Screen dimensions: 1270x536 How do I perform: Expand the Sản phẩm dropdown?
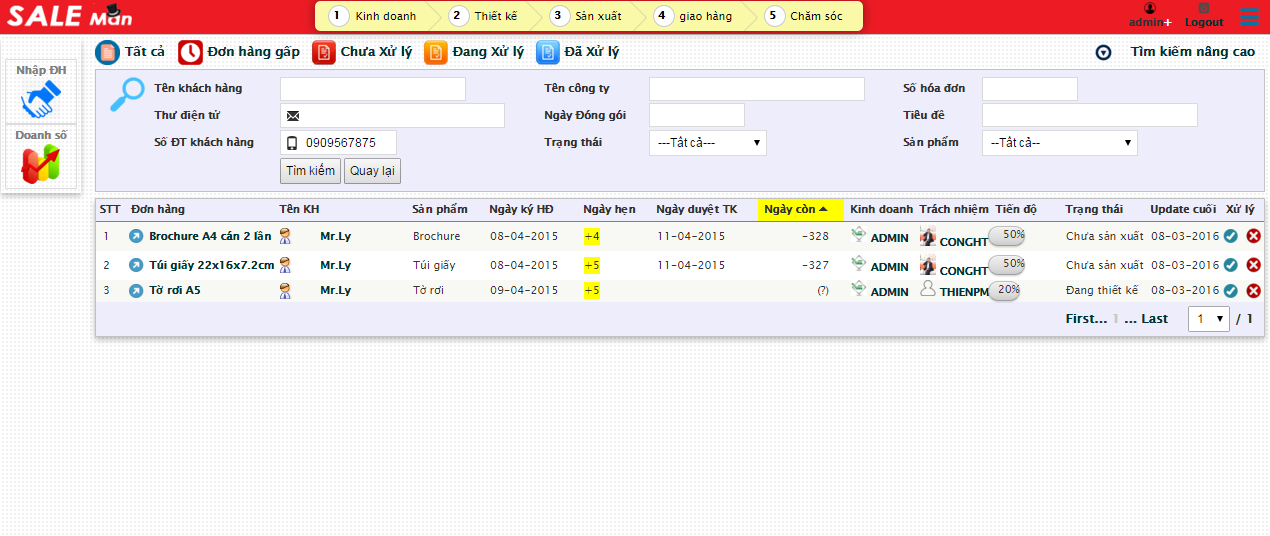1059,143
